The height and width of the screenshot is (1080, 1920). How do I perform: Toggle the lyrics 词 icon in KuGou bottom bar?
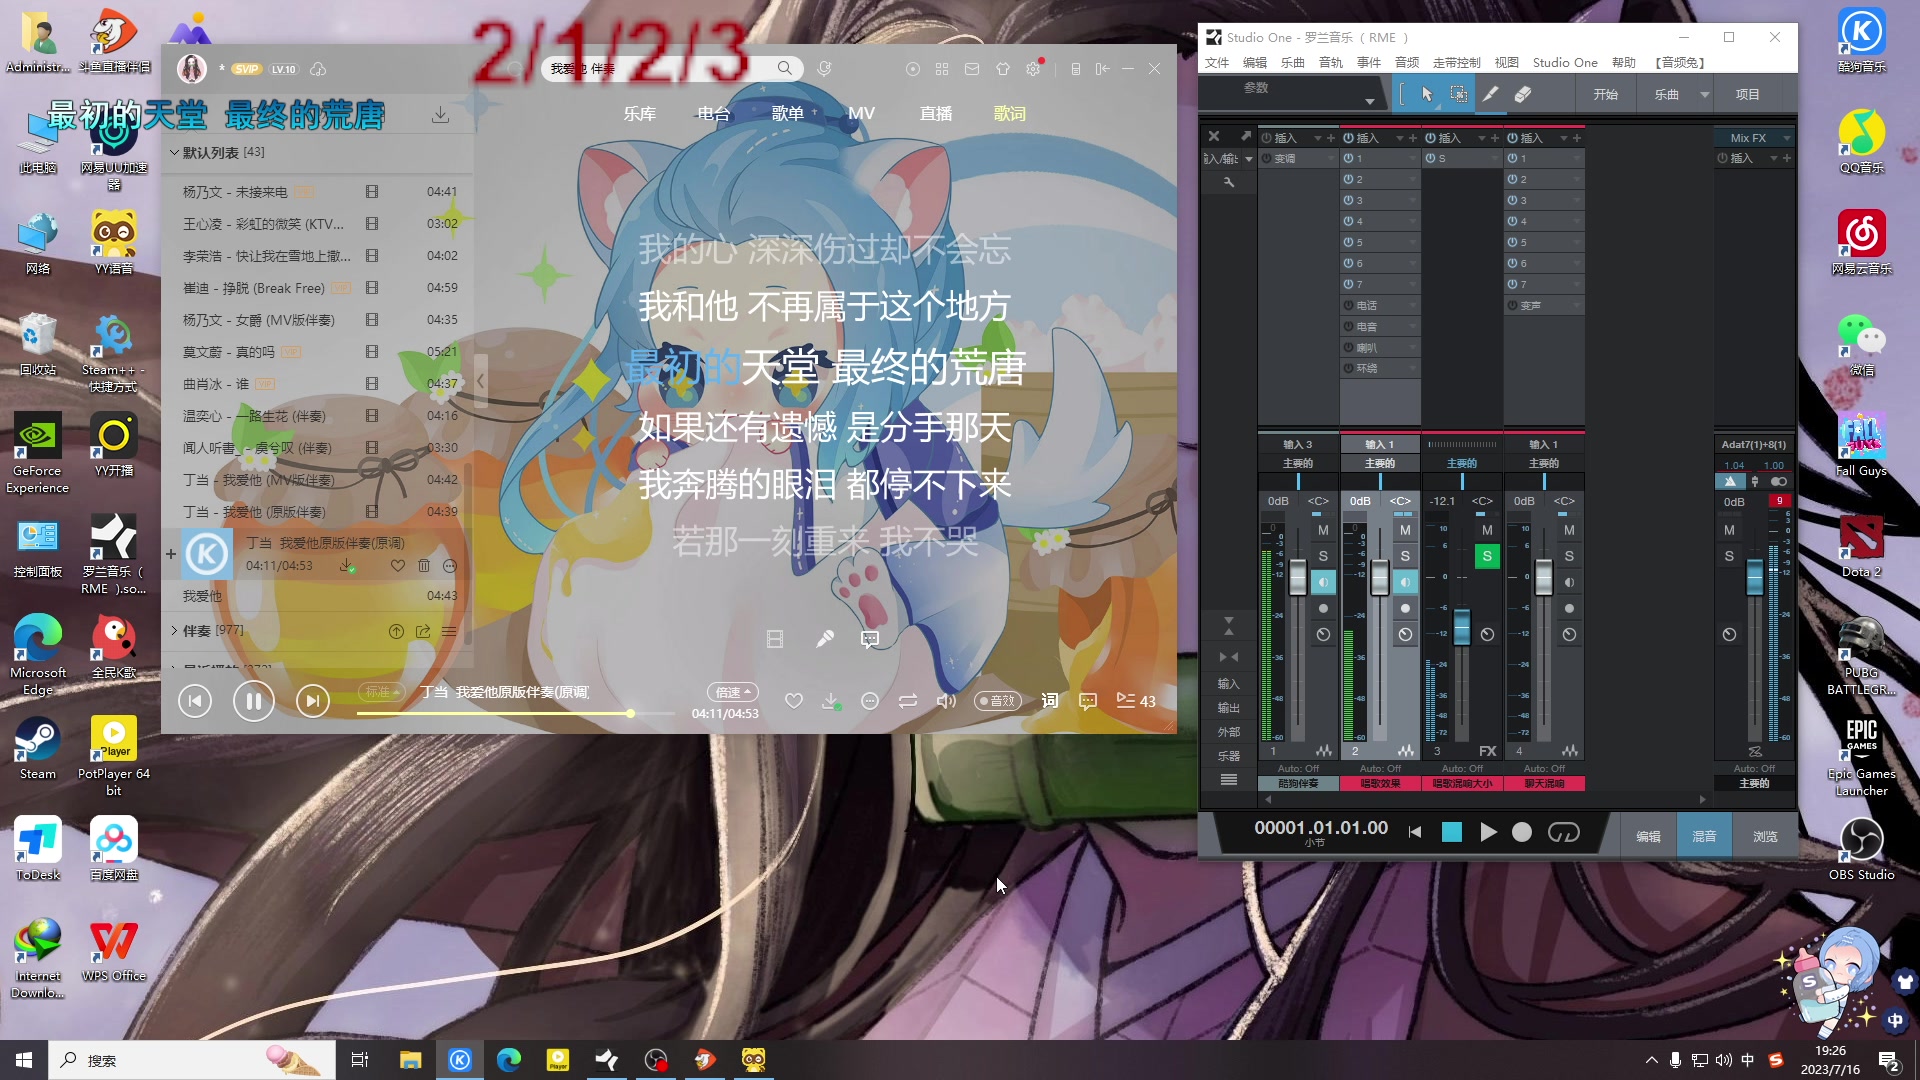tap(1049, 701)
